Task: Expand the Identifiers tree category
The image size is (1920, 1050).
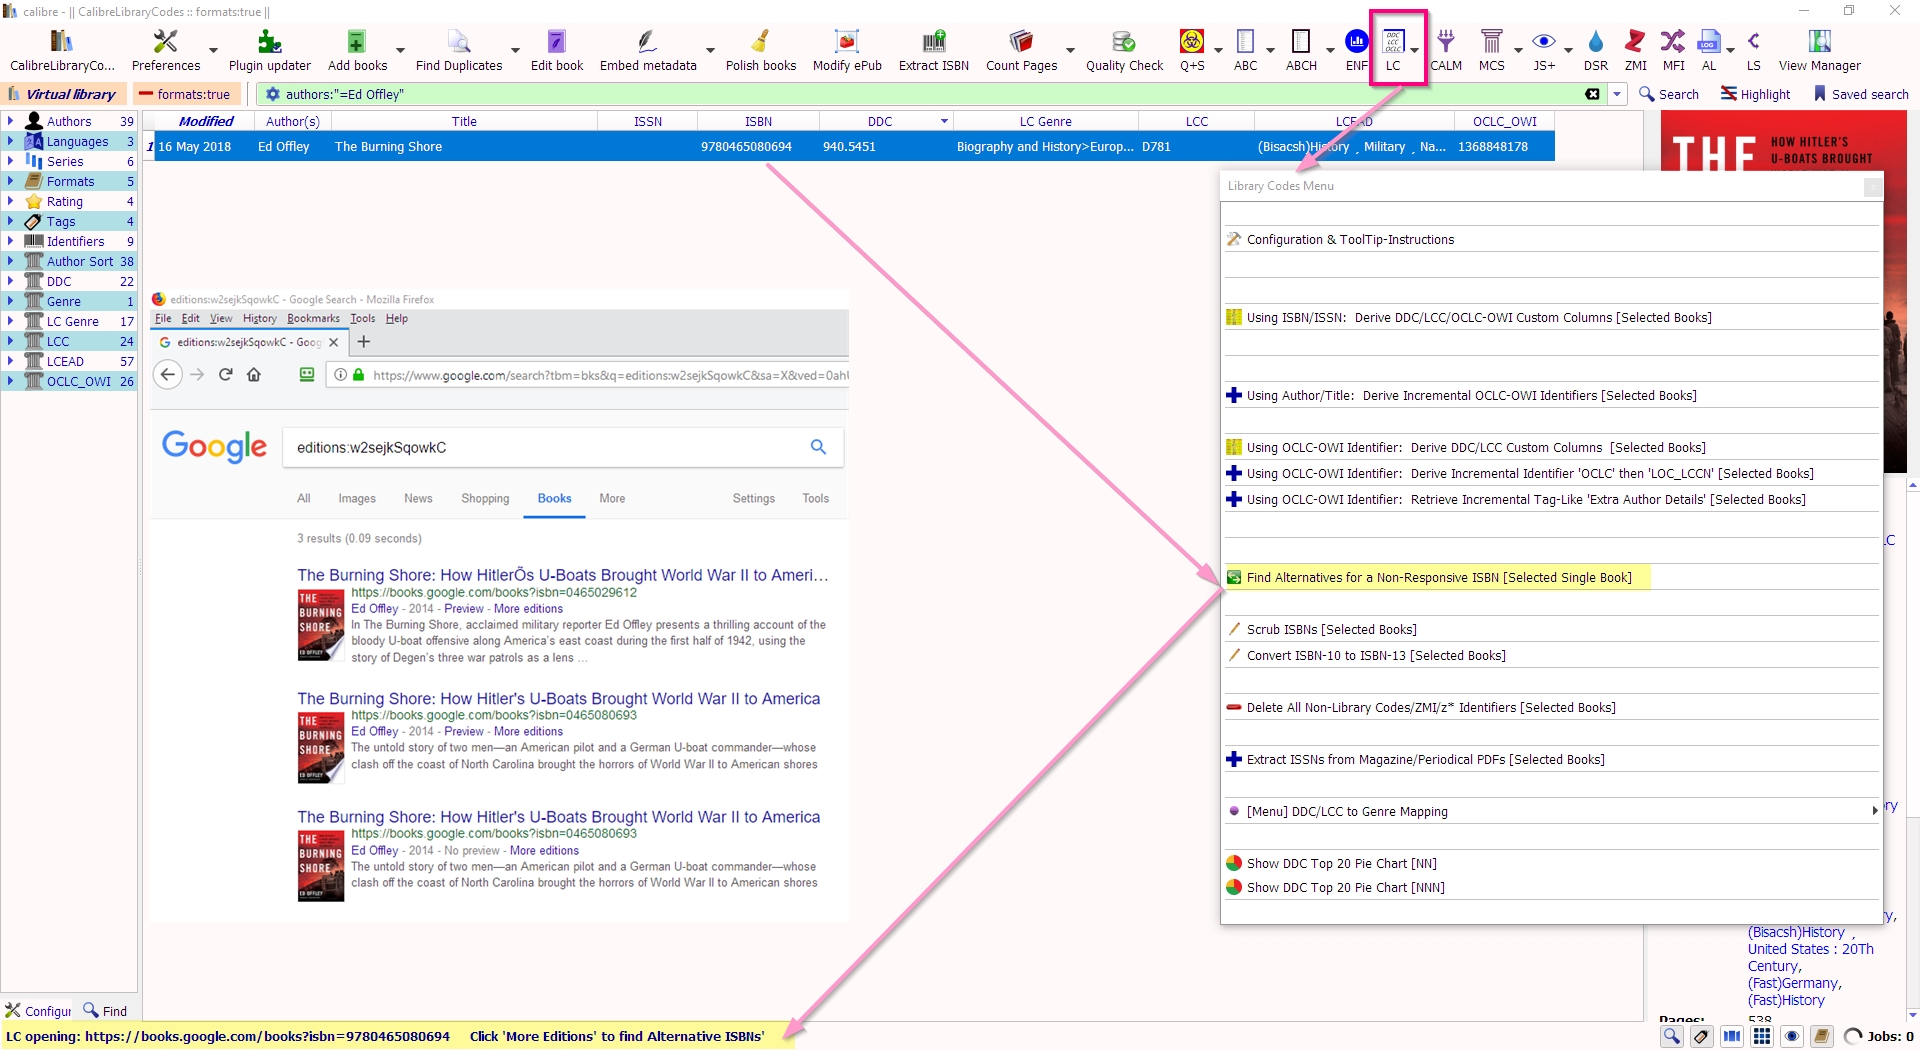Action: [x=10, y=241]
